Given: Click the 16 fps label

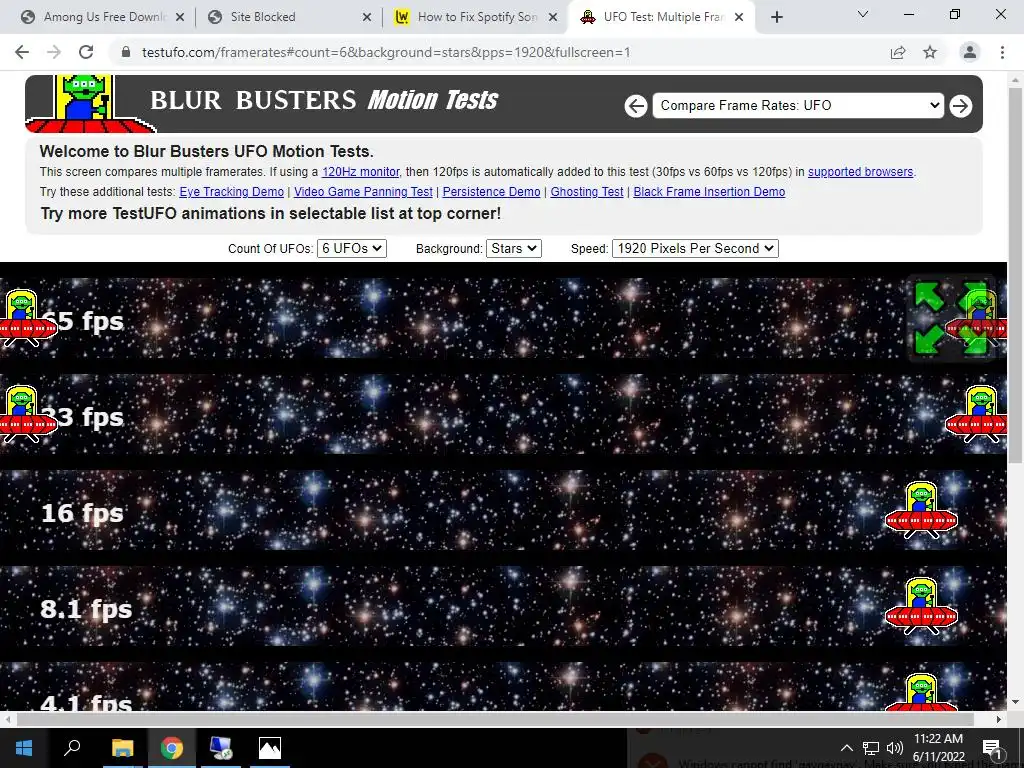Looking at the screenshot, I should click(82, 513).
